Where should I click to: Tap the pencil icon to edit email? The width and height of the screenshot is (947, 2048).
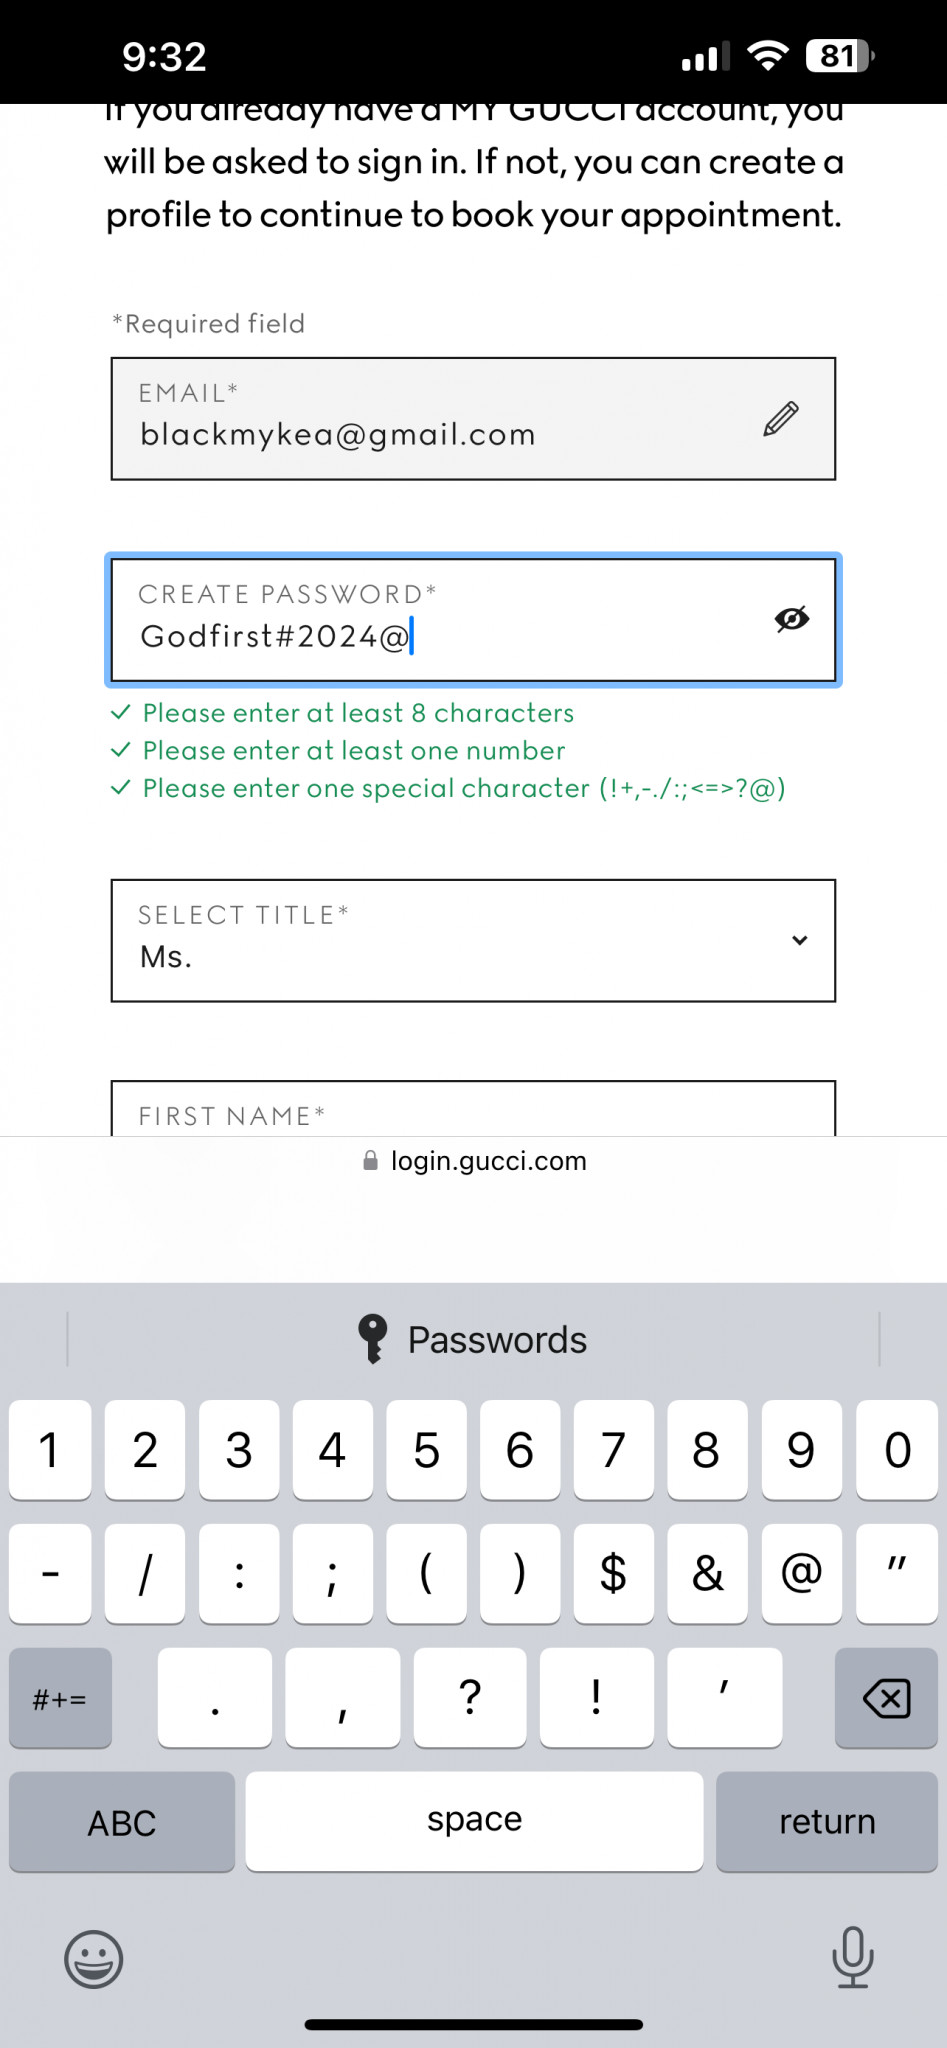[x=781, y=419]
